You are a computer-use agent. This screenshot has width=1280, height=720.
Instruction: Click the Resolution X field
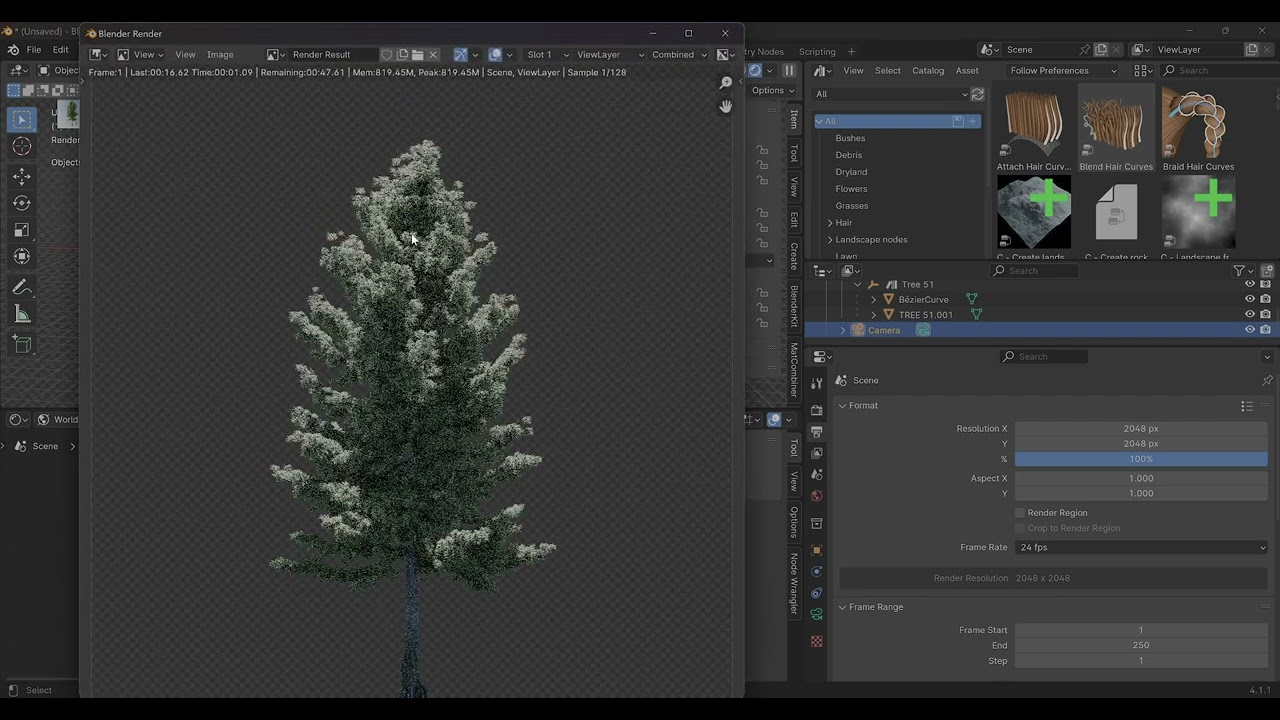pos(1141,429)
